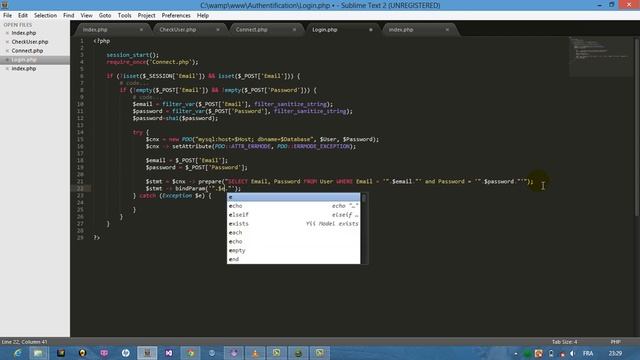This screenshot has width=640, height=360.
Task: Open the taskbar clock showing 23:29
Action: point(616,353)
